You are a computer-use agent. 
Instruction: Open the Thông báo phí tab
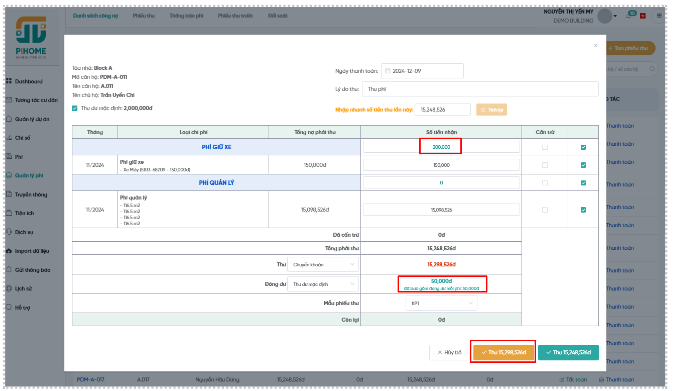coord(186,16)
